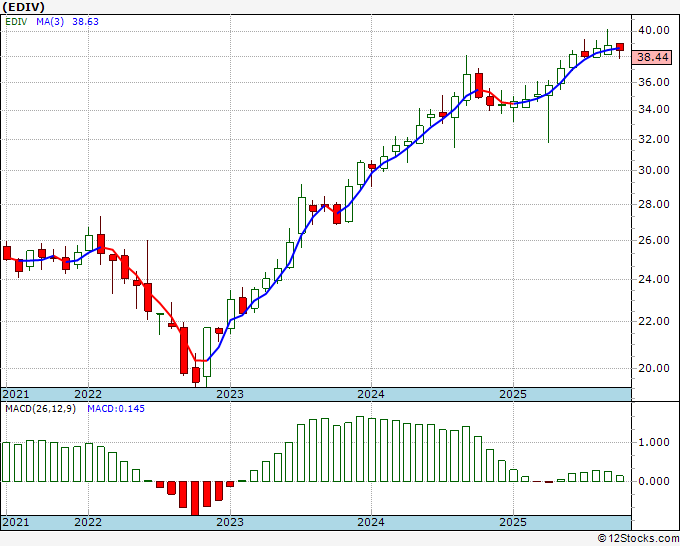
Task: Click the 12Stocks.com copyright text
Action: 638,538
